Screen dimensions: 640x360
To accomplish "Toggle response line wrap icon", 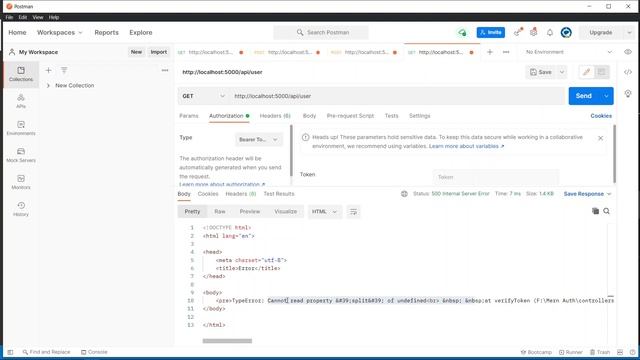I will (x=353, y=211).
